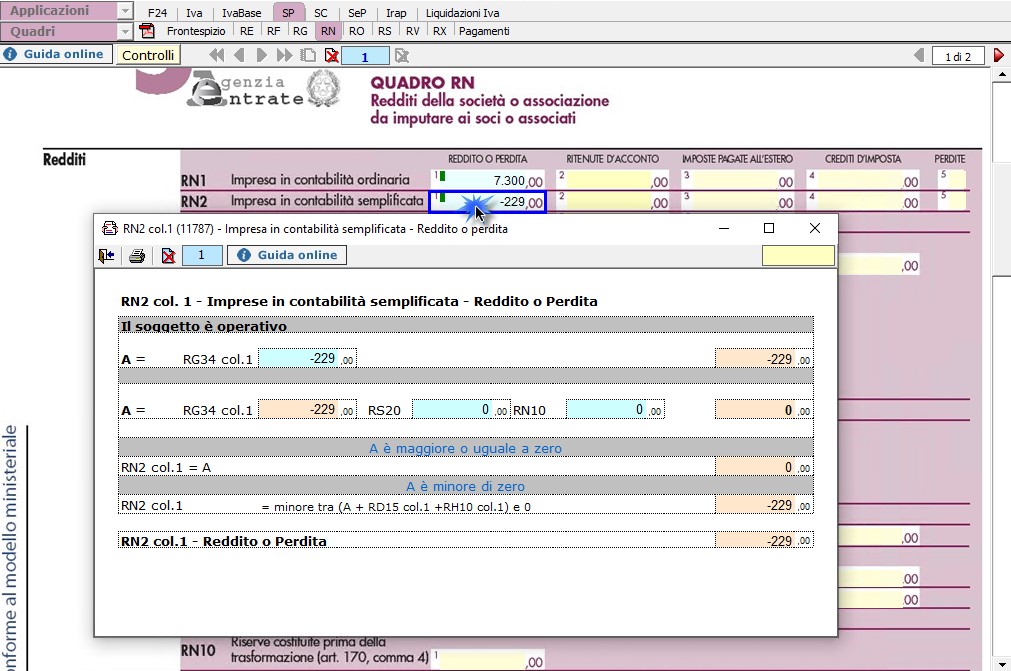Image resolution: width=1011 pixels, height=671 pixels.
Task: Click the '1 di 2' page indicator field
Action: tap(958, 57)
